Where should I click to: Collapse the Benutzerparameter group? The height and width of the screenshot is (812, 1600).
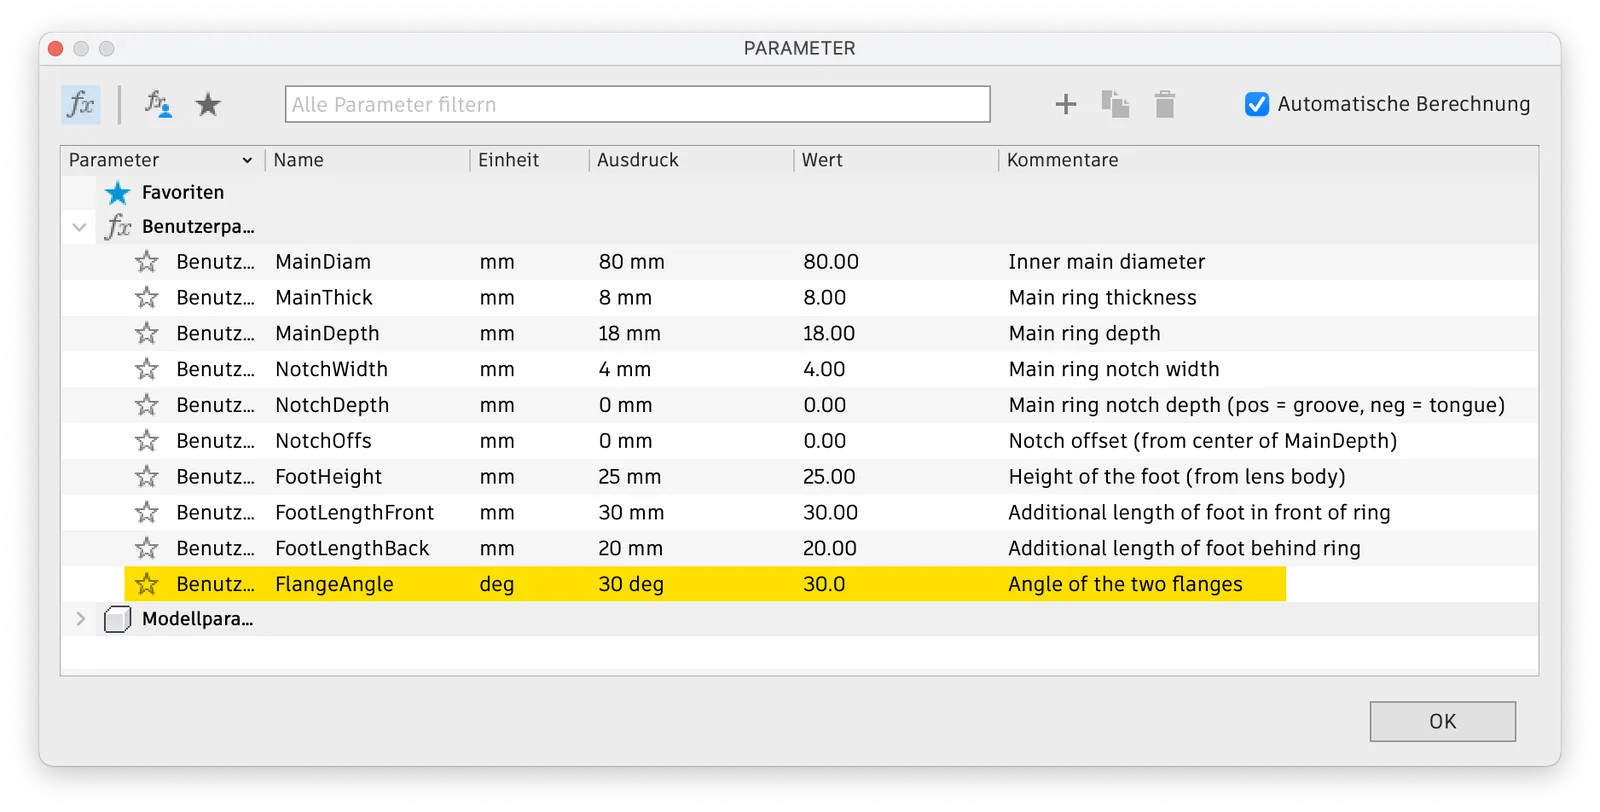(x=80, y=227)
